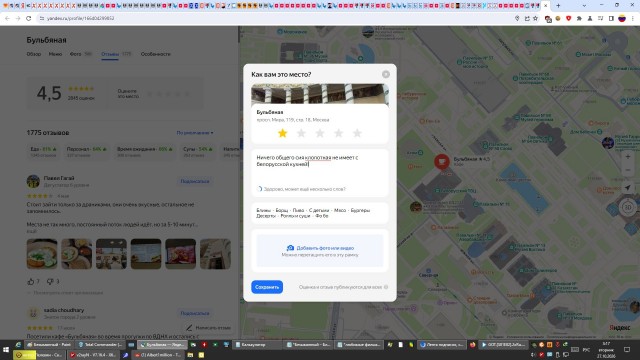
Task: Like Павел Гагай's review with thumbs up
Action: pos(31,281)
